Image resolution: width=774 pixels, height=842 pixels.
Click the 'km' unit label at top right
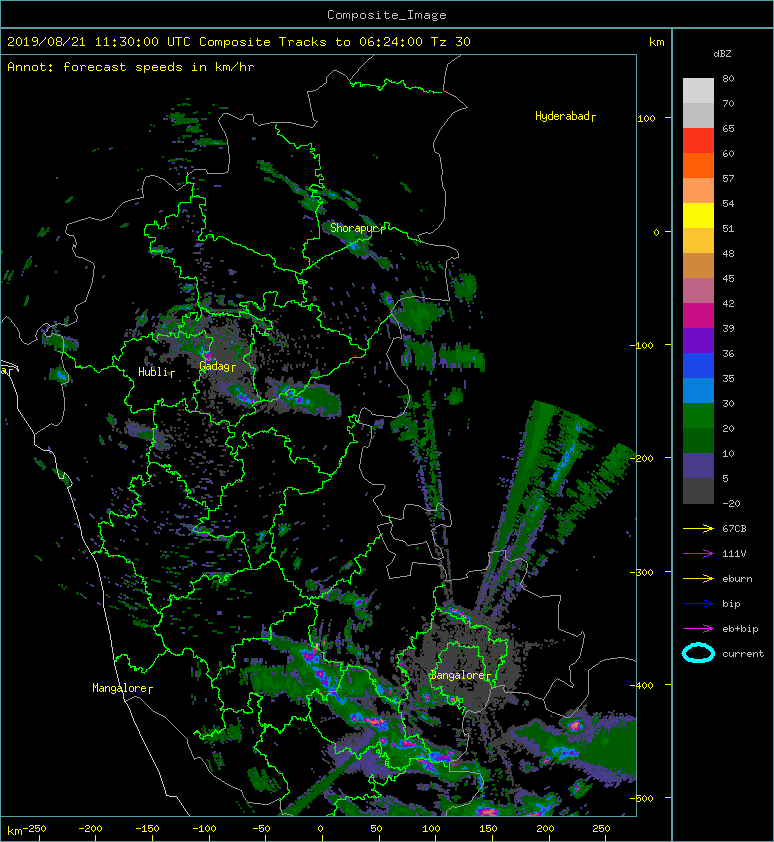coord(656,42)
